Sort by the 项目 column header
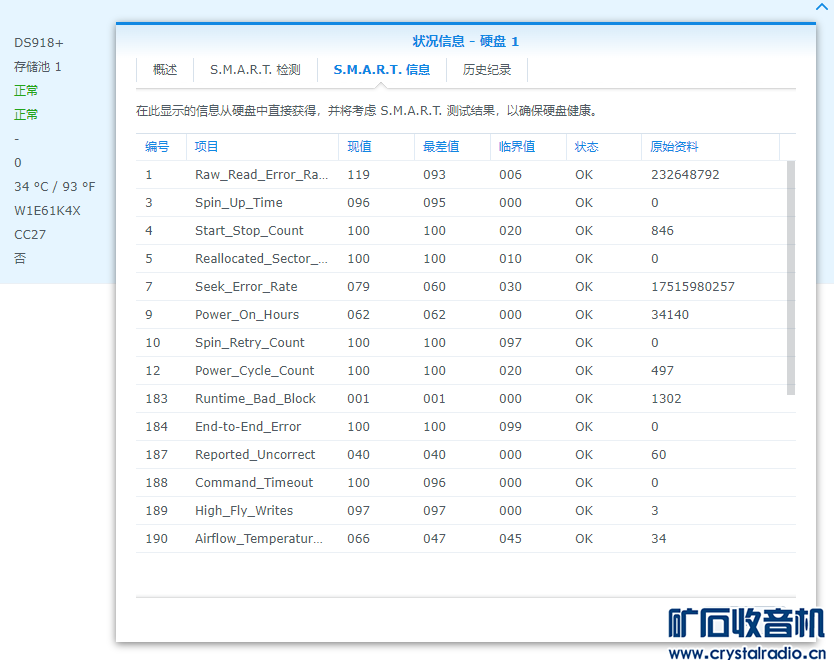The image size is (834, 666). click(262, 147)
